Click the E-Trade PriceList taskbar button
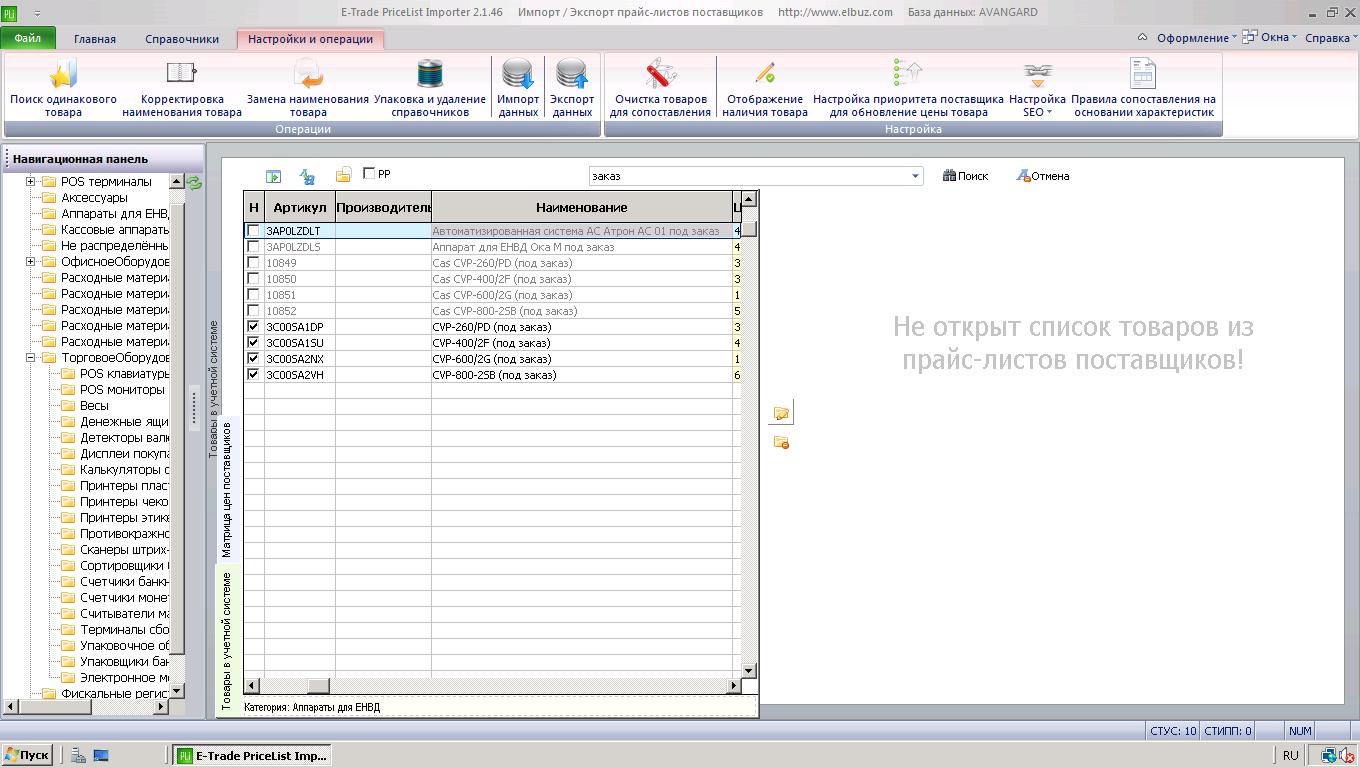 pyautogui.click(x=252, y=756)
